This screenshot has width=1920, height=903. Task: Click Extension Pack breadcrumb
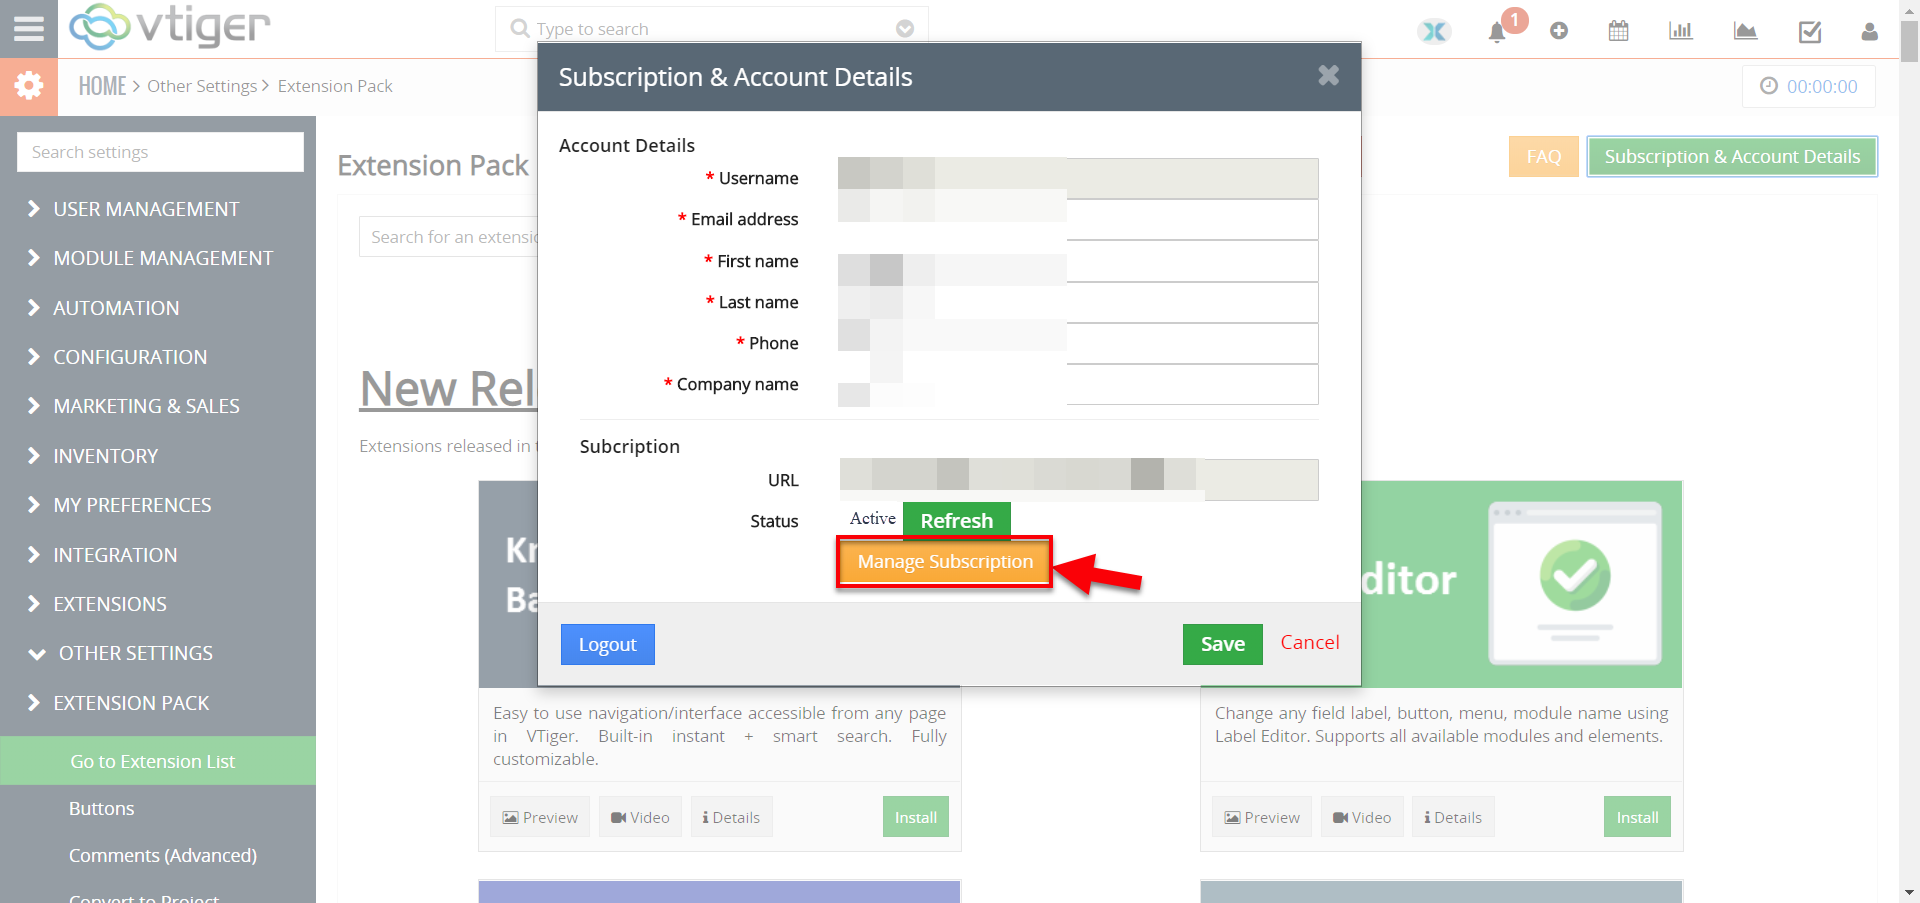(x=335, y=86)
